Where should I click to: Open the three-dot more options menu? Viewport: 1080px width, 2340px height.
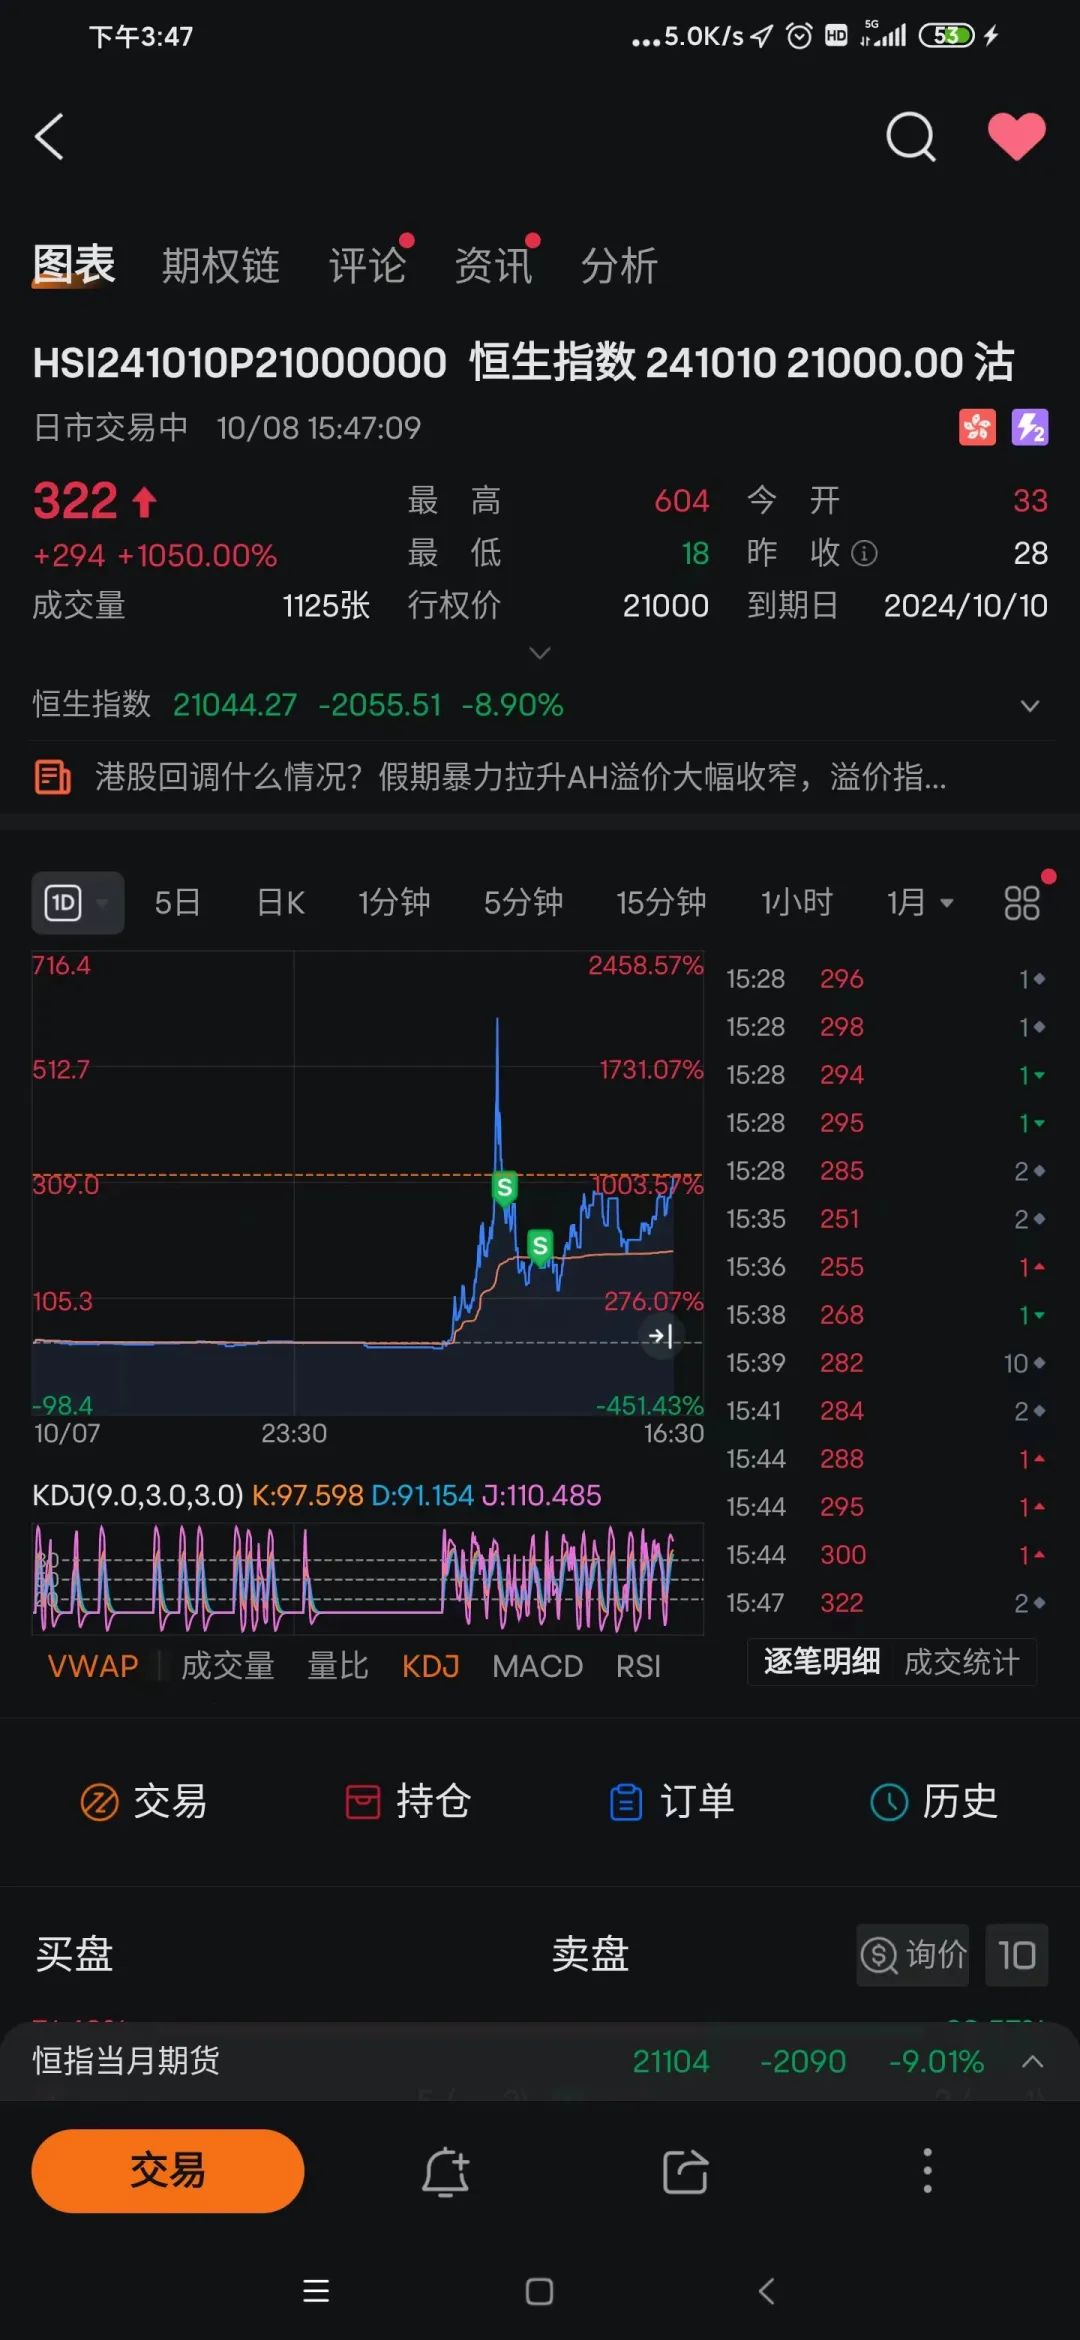927,2171
